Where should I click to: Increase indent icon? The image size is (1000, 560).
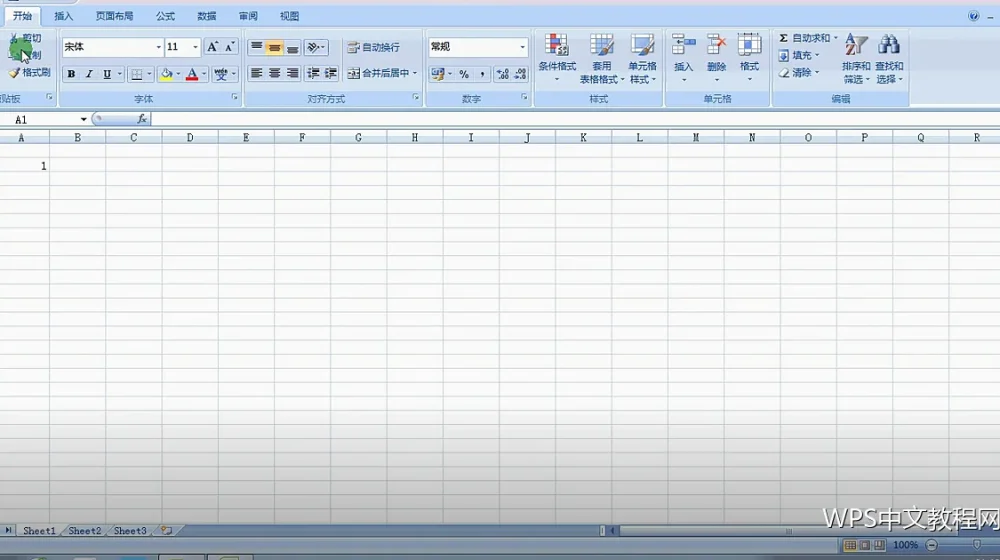[x=330, y=73]
